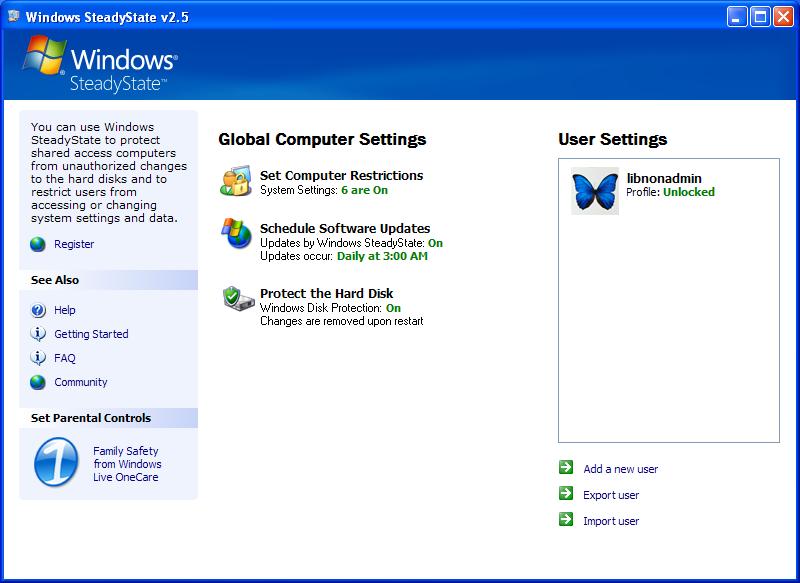This screenshot has width=800, height=583.
Task: Select the libnonadmin user name
Action: click(664, 179)
